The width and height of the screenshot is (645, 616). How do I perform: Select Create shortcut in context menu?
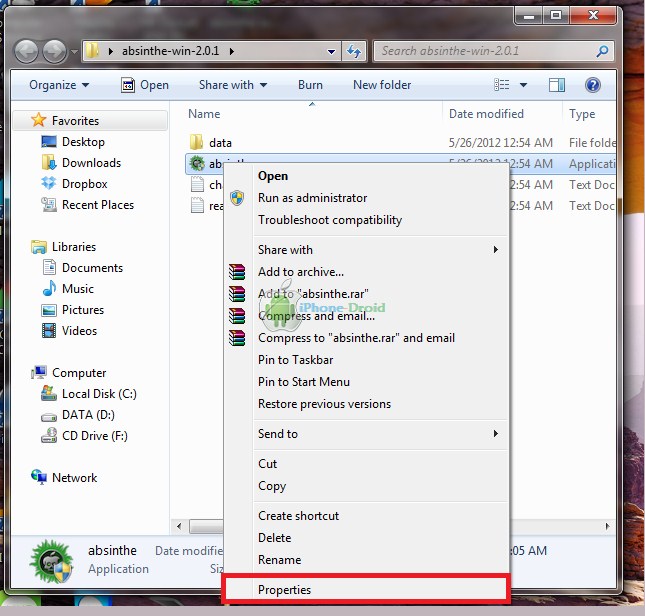tap(366, 516)
